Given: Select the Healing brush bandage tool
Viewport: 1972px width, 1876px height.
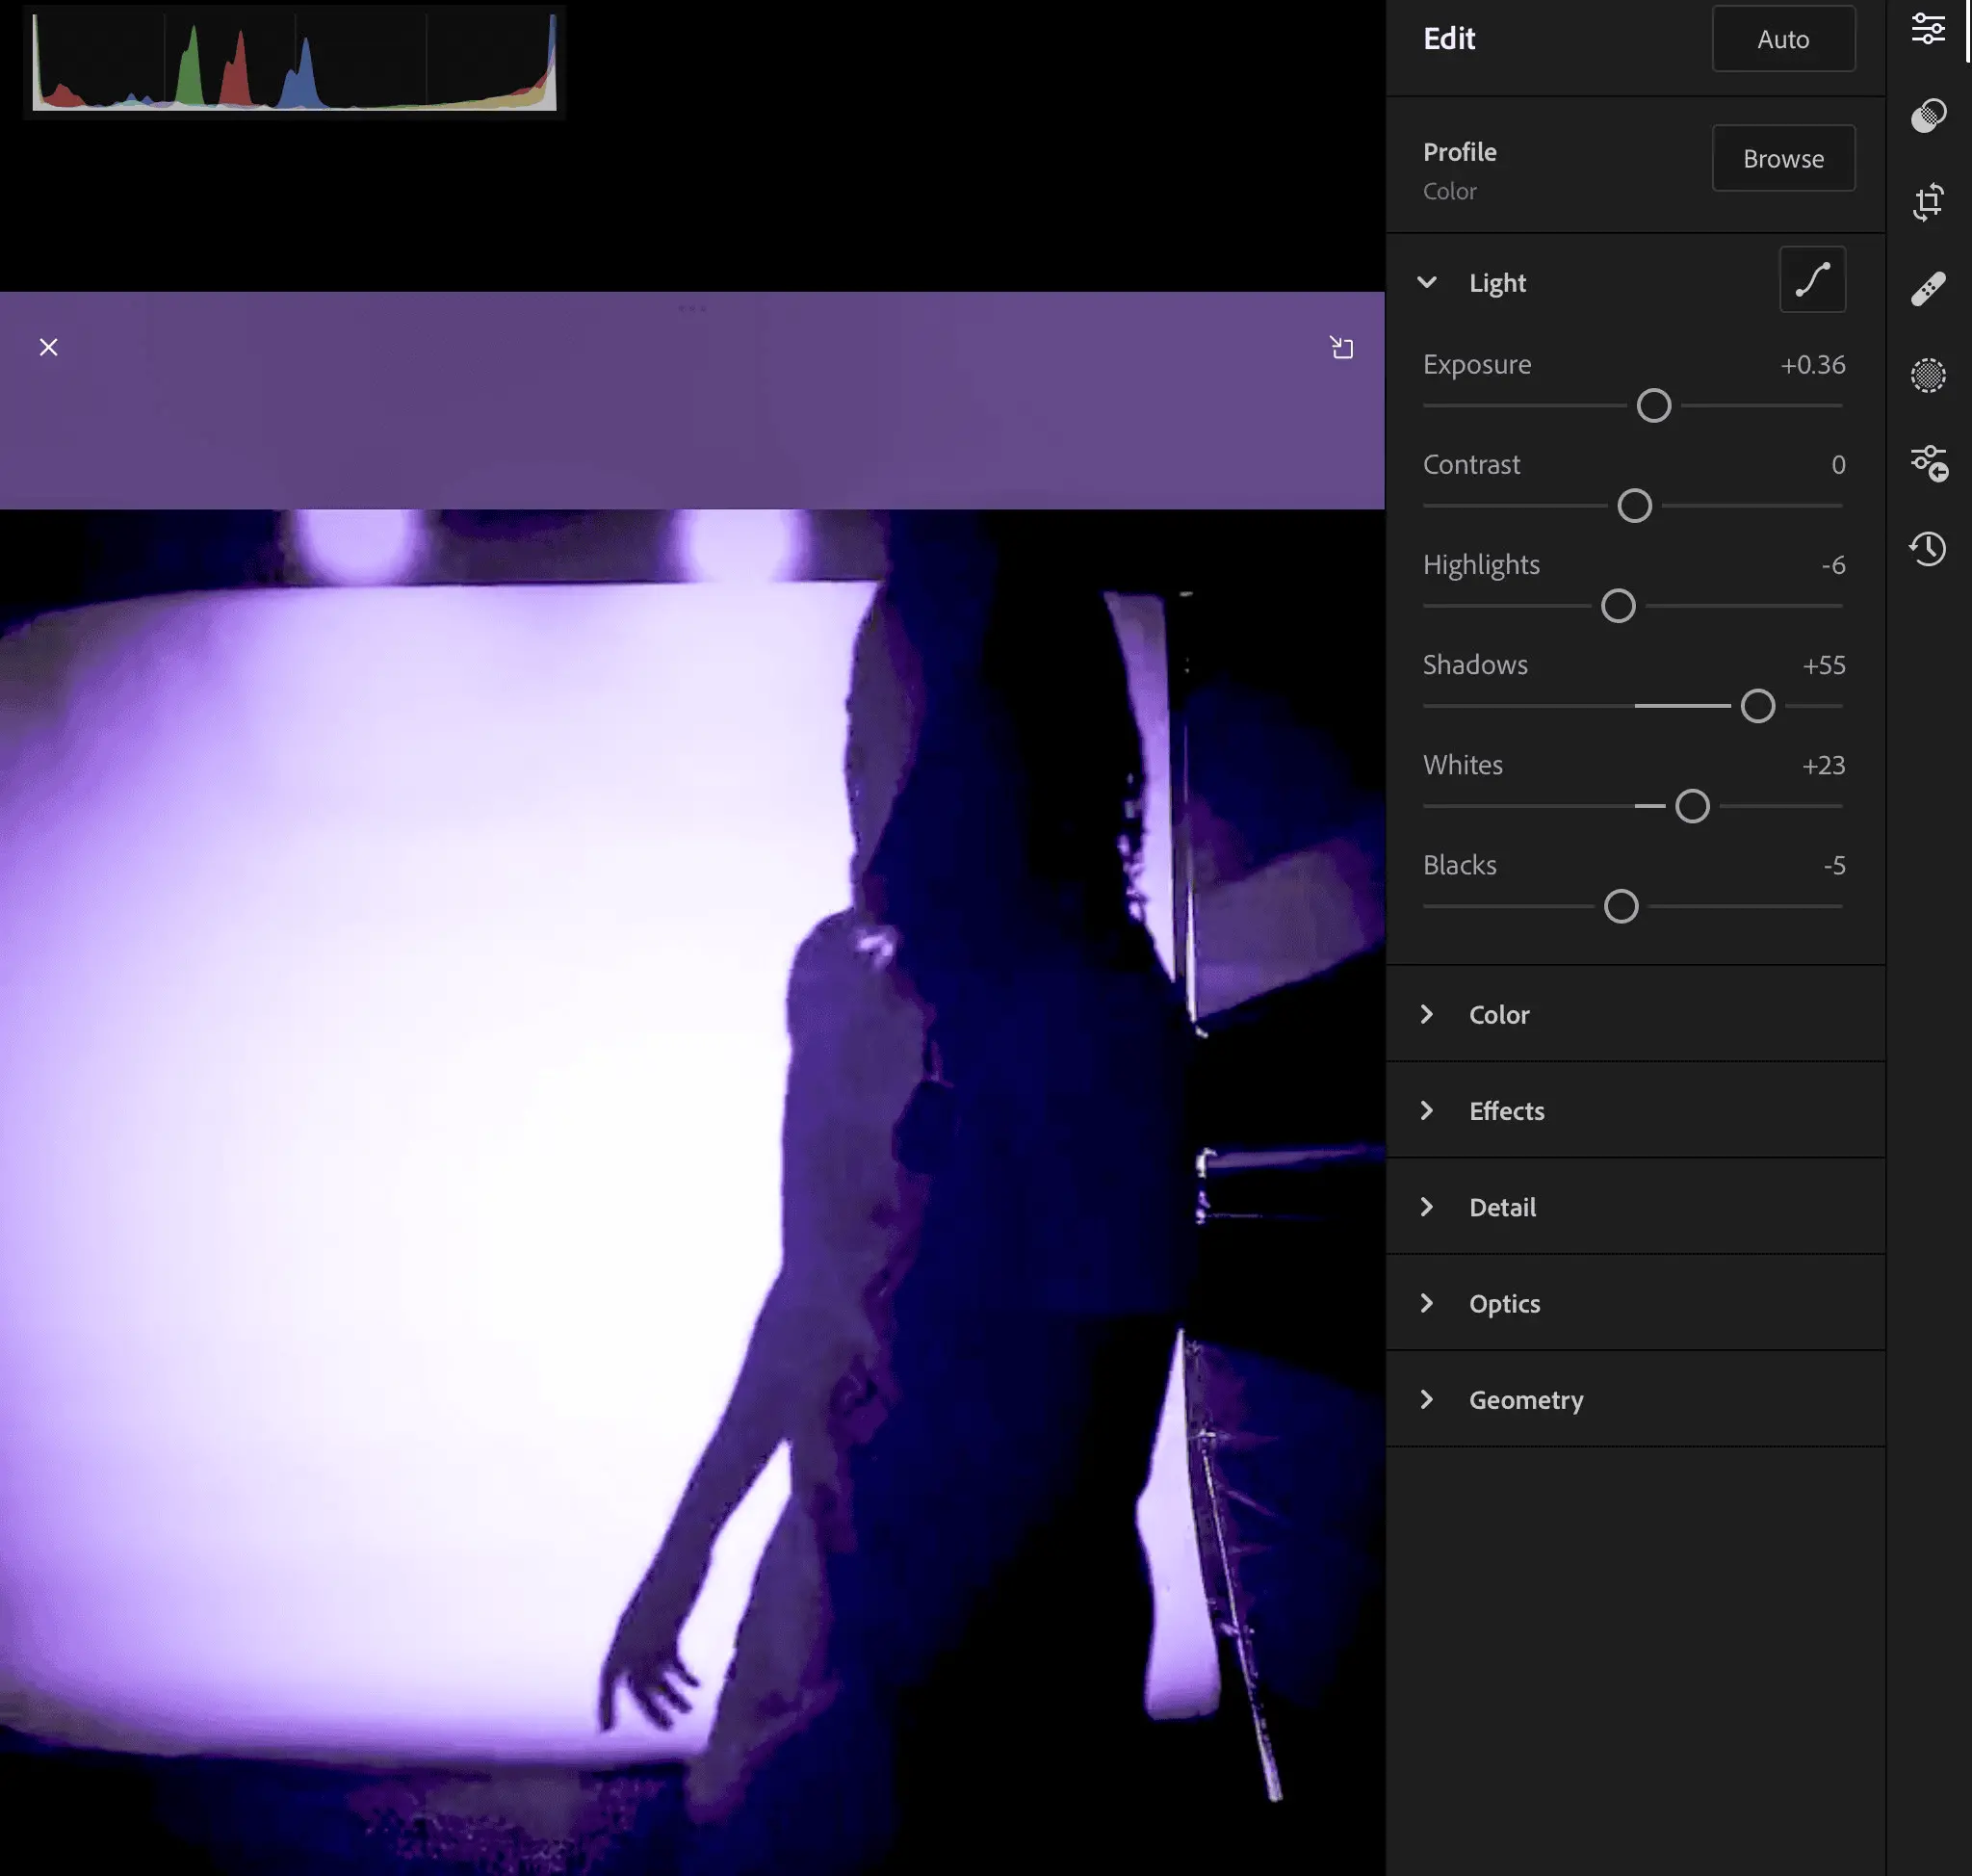Looking at the screenshot, I should coord(1927,289).
